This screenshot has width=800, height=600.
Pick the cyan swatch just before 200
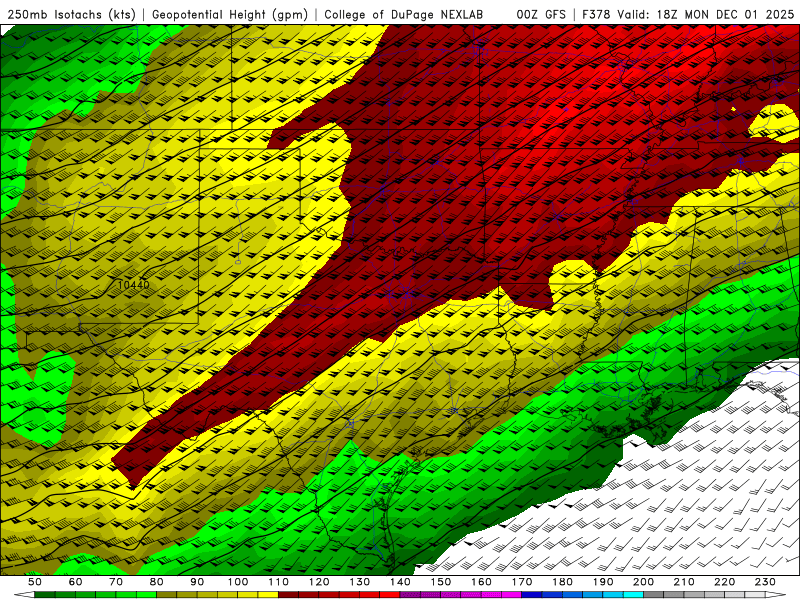point(633,595)
